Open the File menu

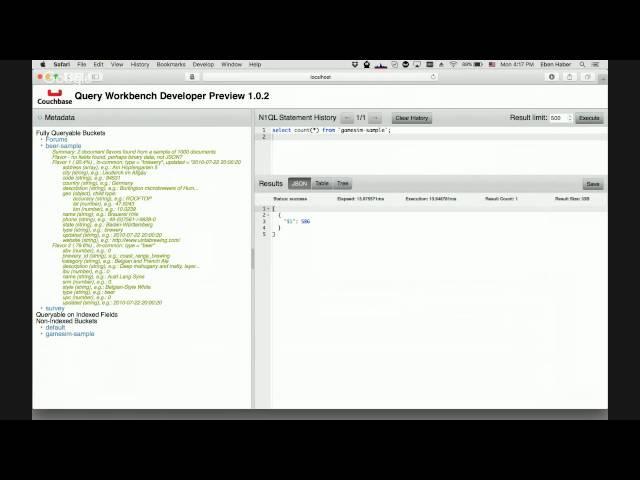click(x=82, y=64)
